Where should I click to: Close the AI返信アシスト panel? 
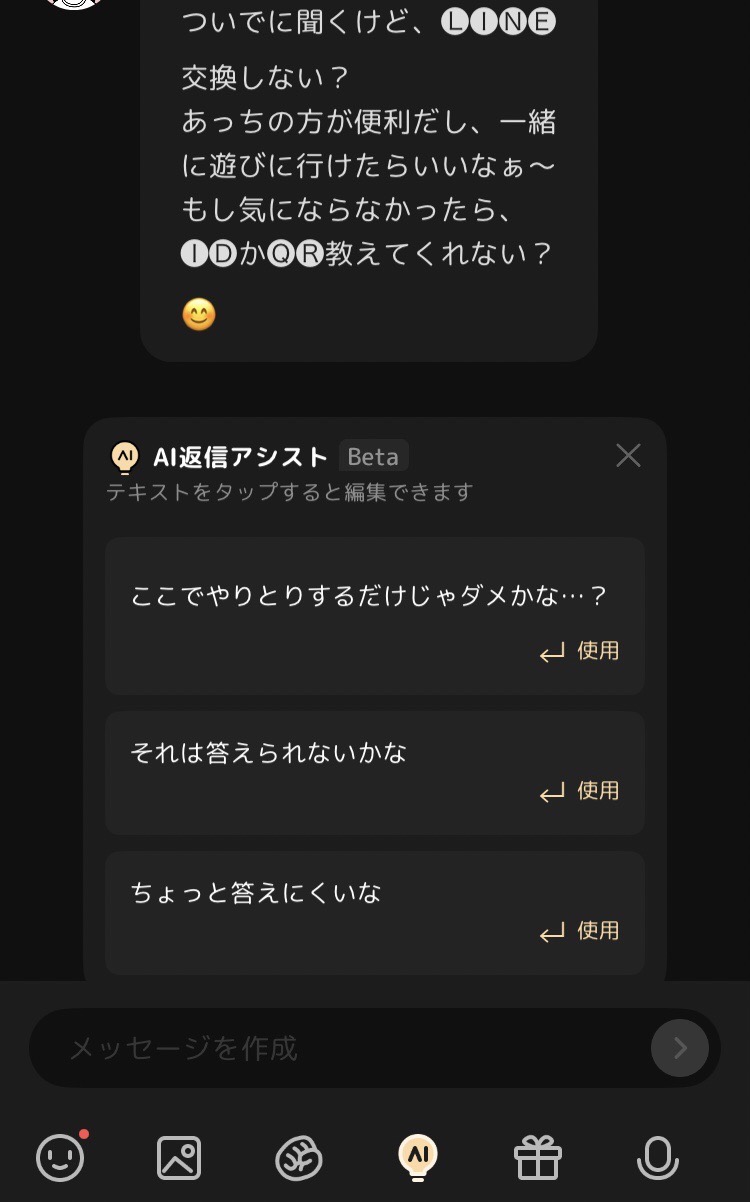628,456
